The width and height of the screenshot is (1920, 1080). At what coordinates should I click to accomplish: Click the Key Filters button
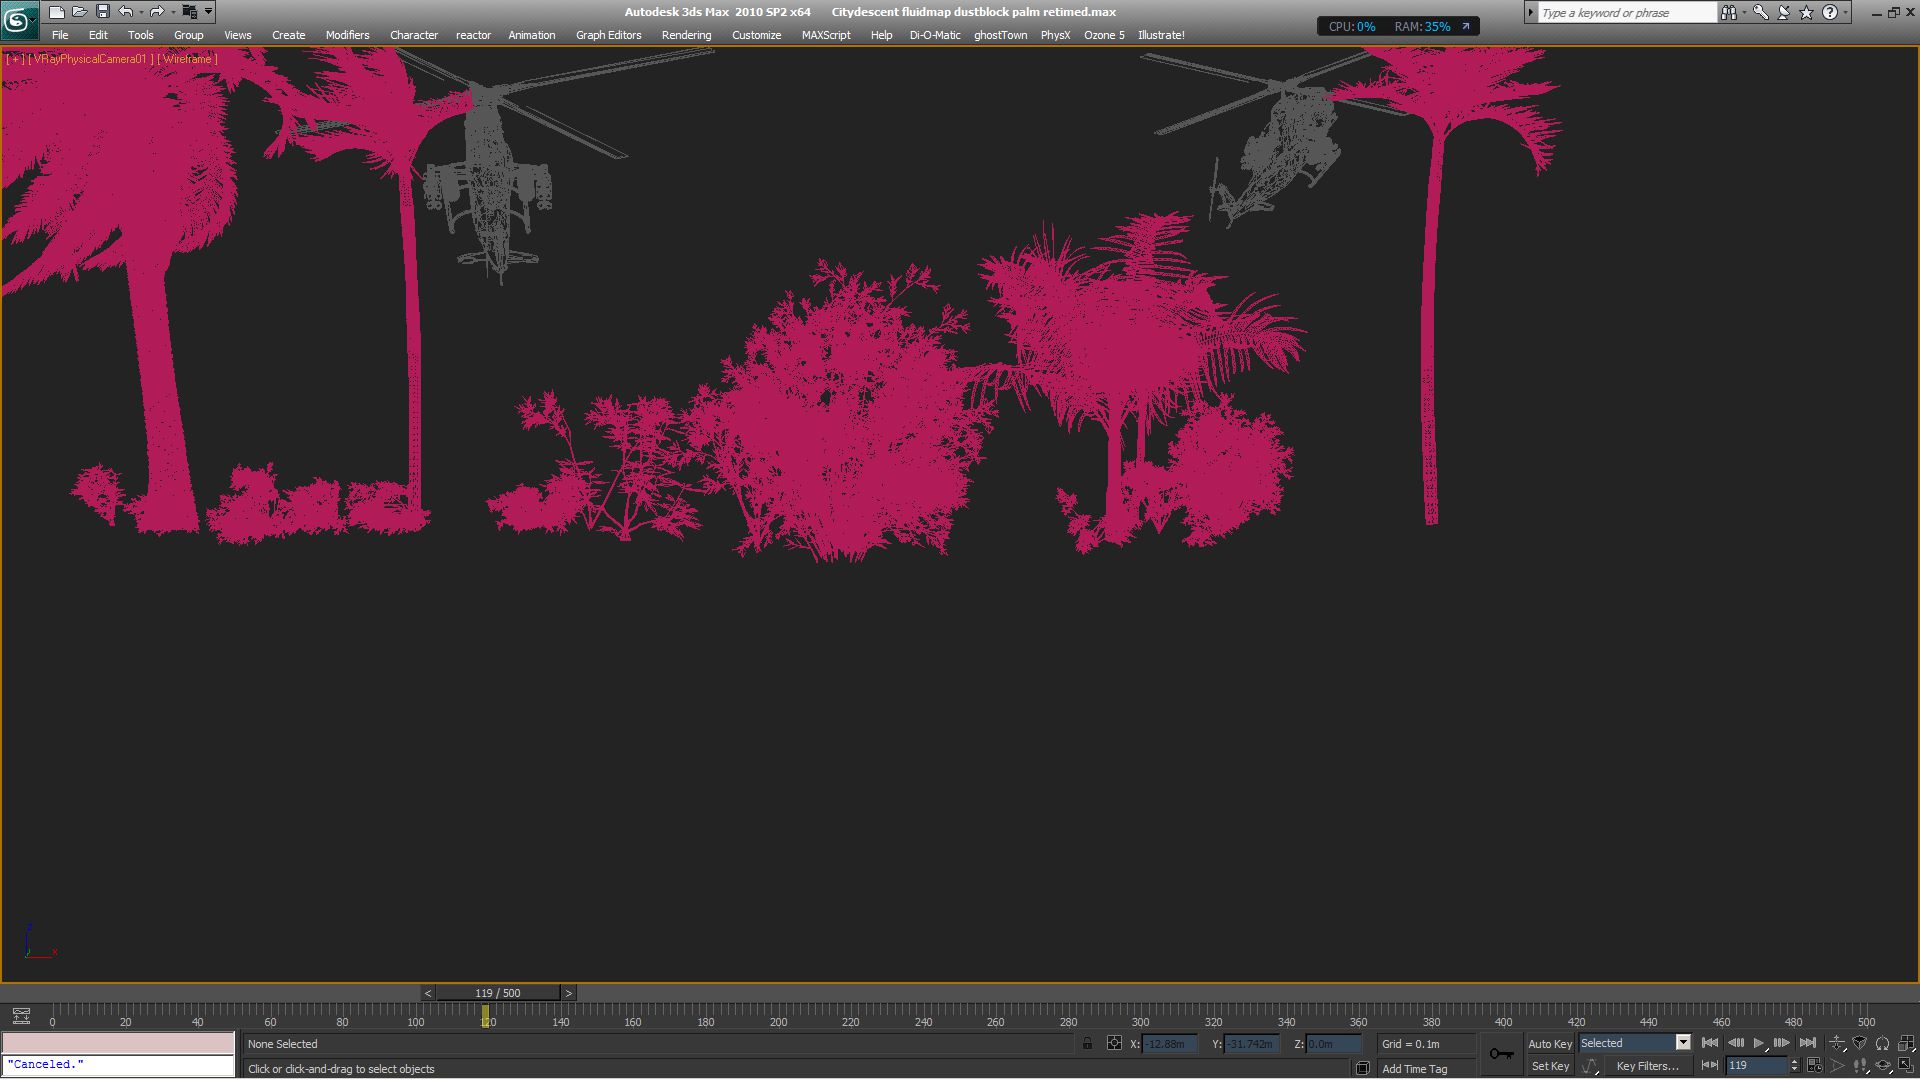click(x=1647, y=1066)
